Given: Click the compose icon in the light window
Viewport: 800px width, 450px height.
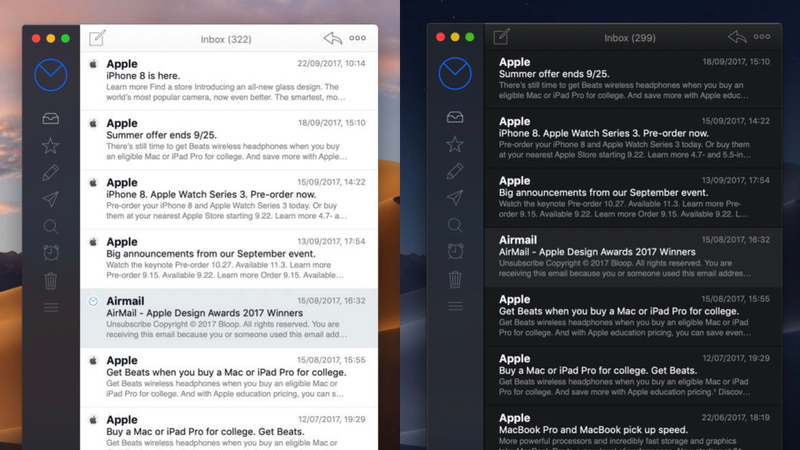Looking at the screenshot, I should 97,38.
